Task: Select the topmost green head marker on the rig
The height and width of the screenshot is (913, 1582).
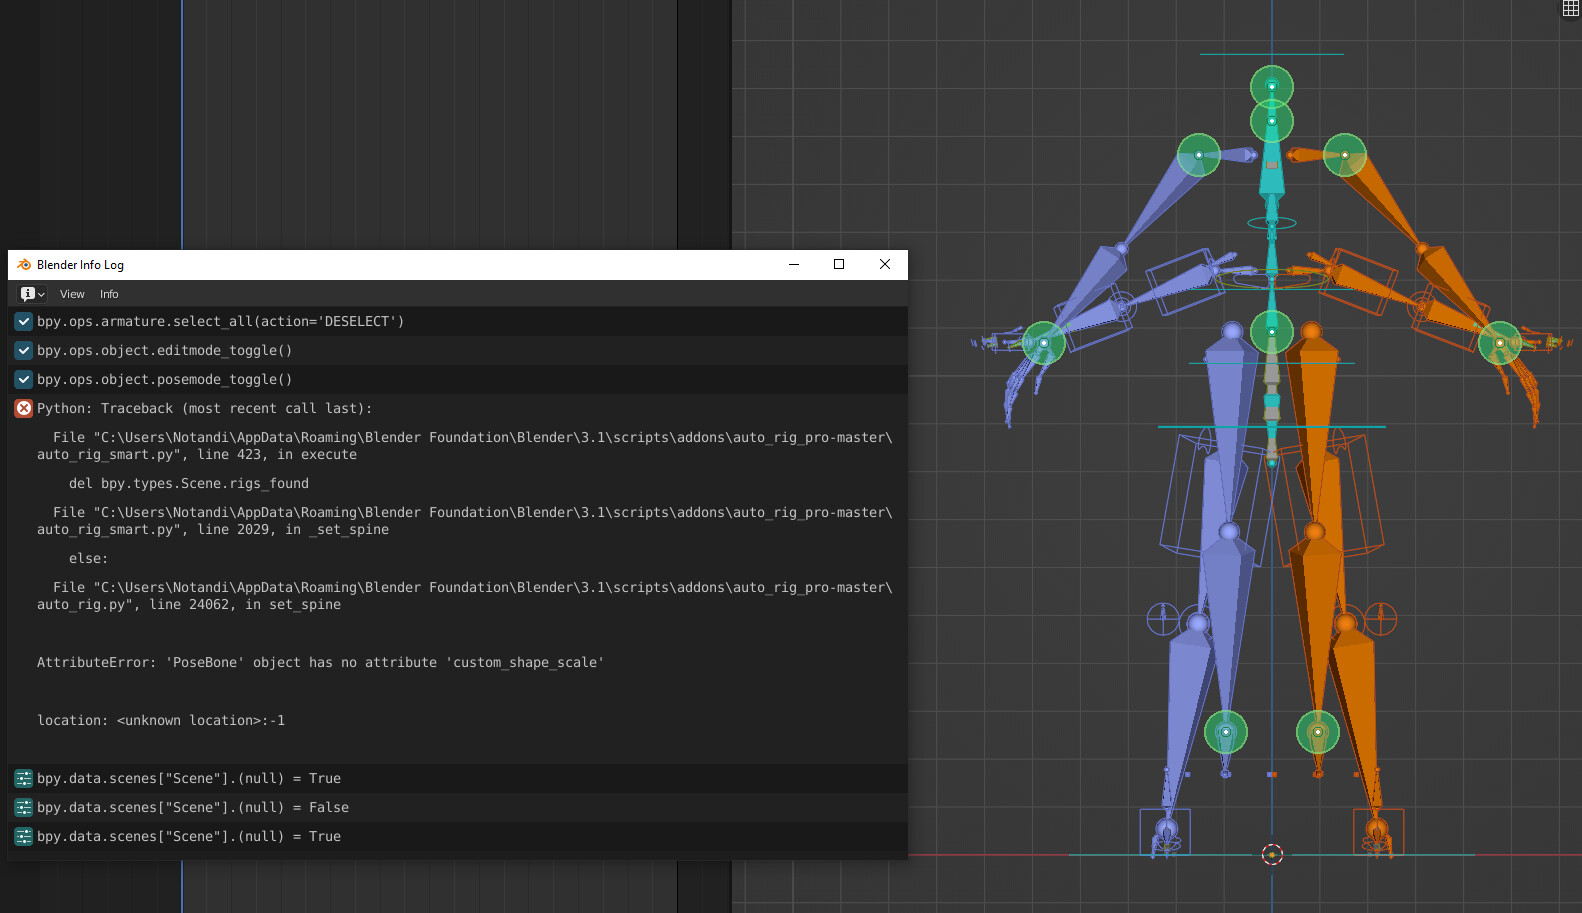Action: (1272, 87)
